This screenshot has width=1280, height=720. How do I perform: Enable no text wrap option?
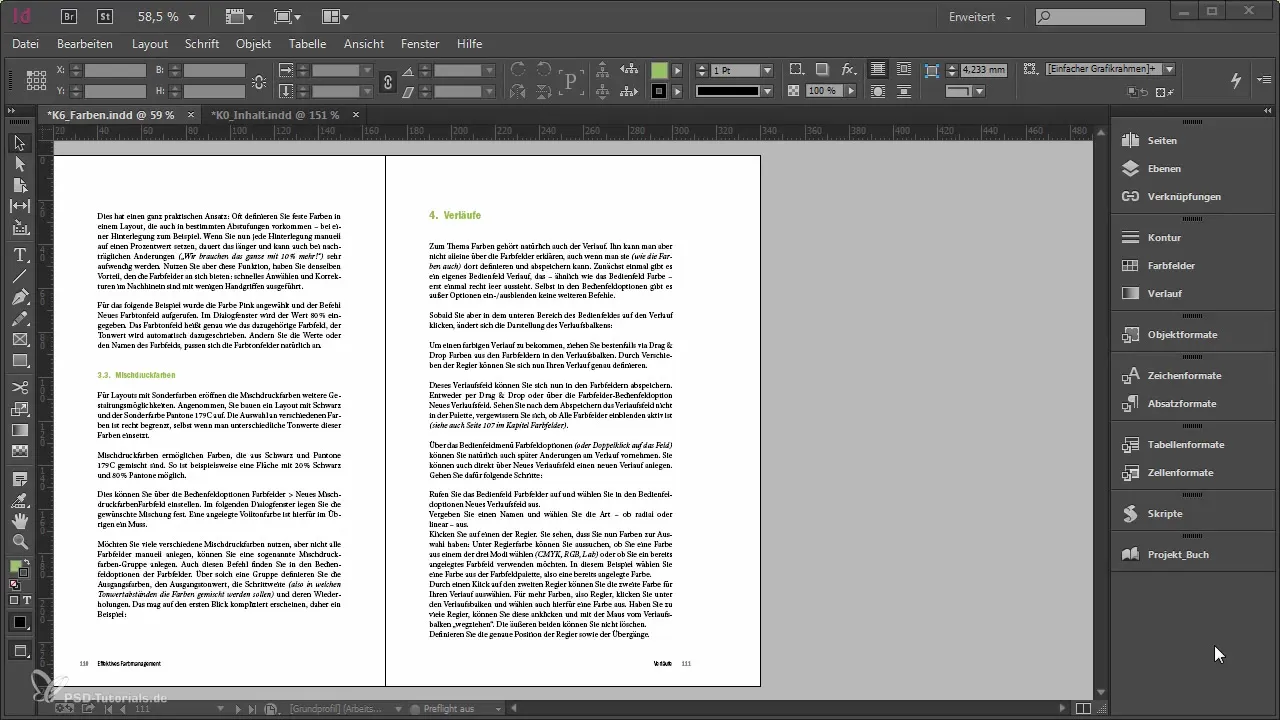[877, 70]
